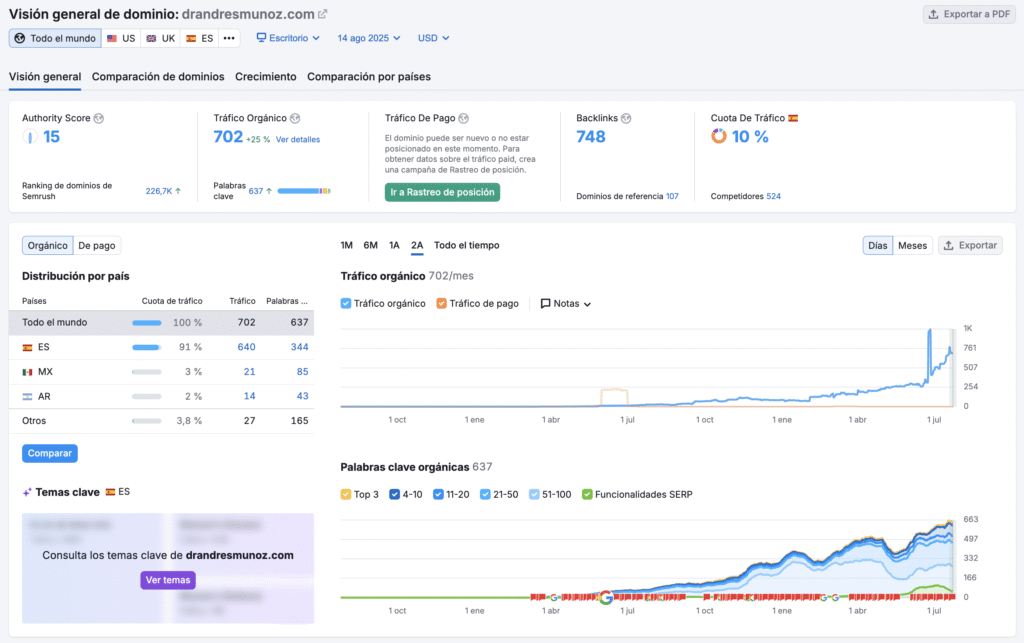This screenshot has height=643, width=1024.
Task: Toggle the Tráfico orgánico checkbox
Action: [x=346, y=303]
